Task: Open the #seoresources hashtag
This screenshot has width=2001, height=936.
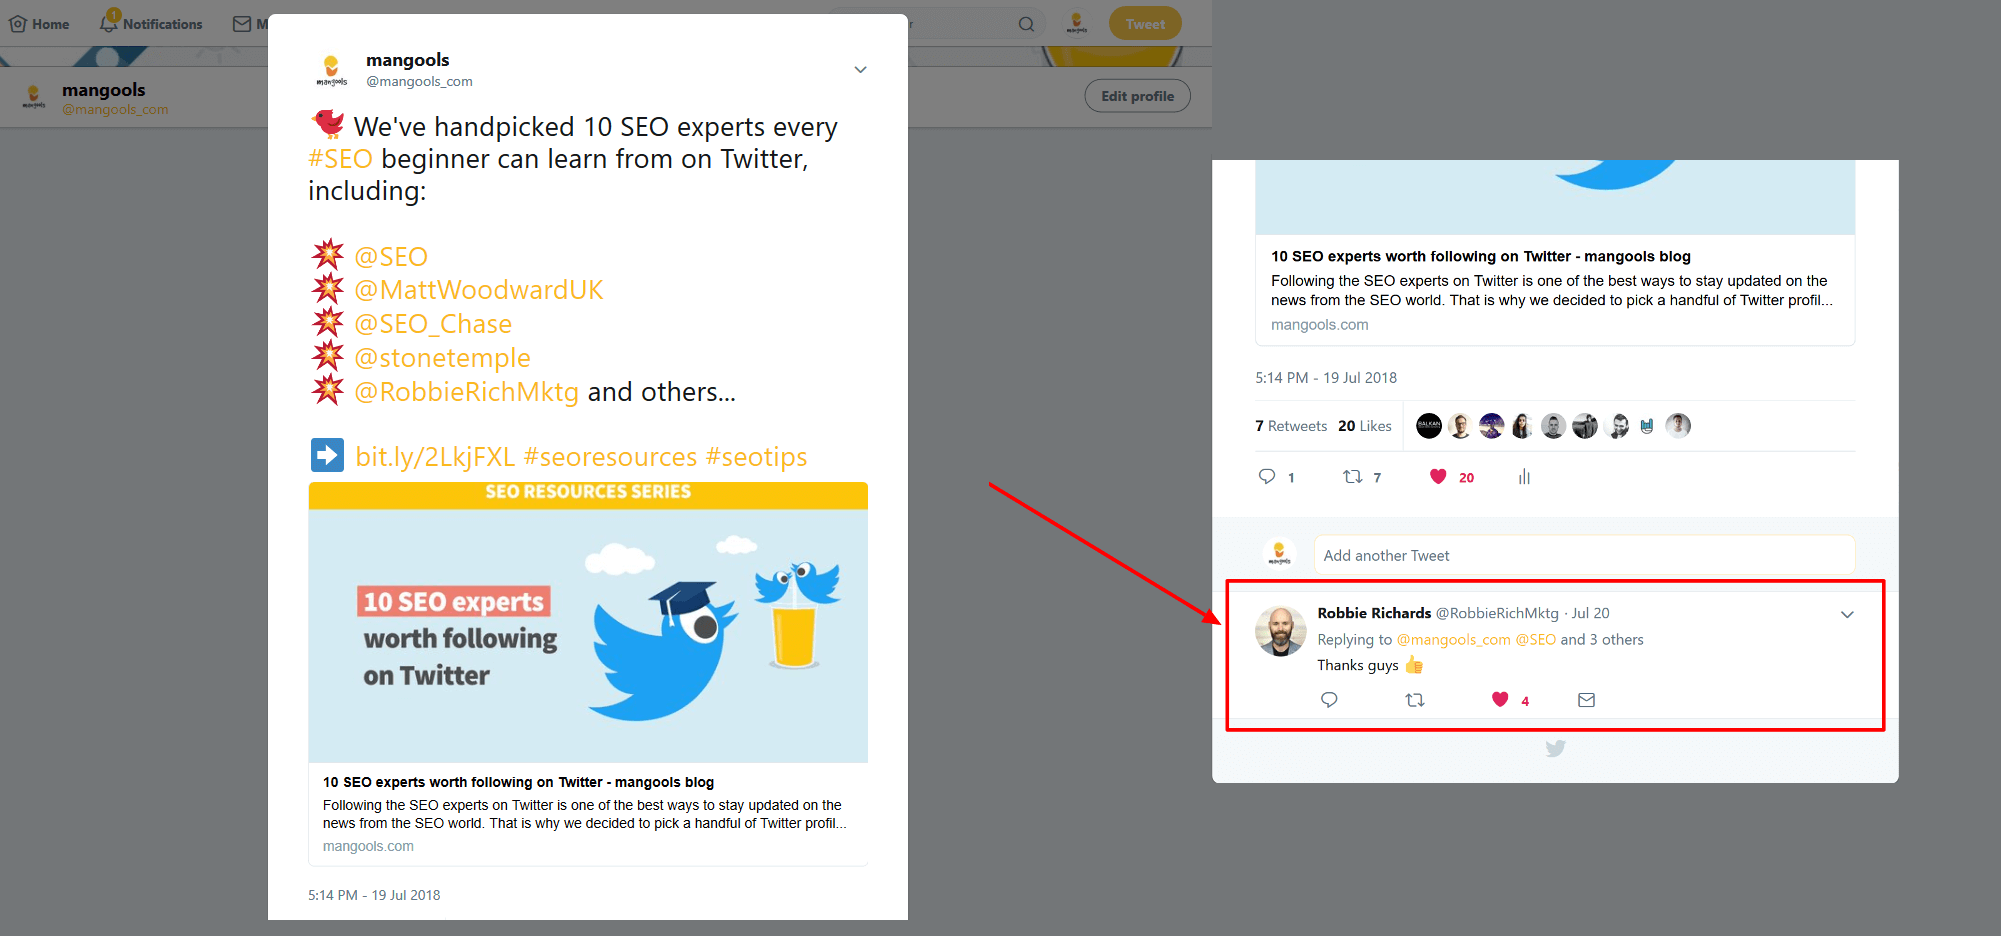Action: point(610,457)
